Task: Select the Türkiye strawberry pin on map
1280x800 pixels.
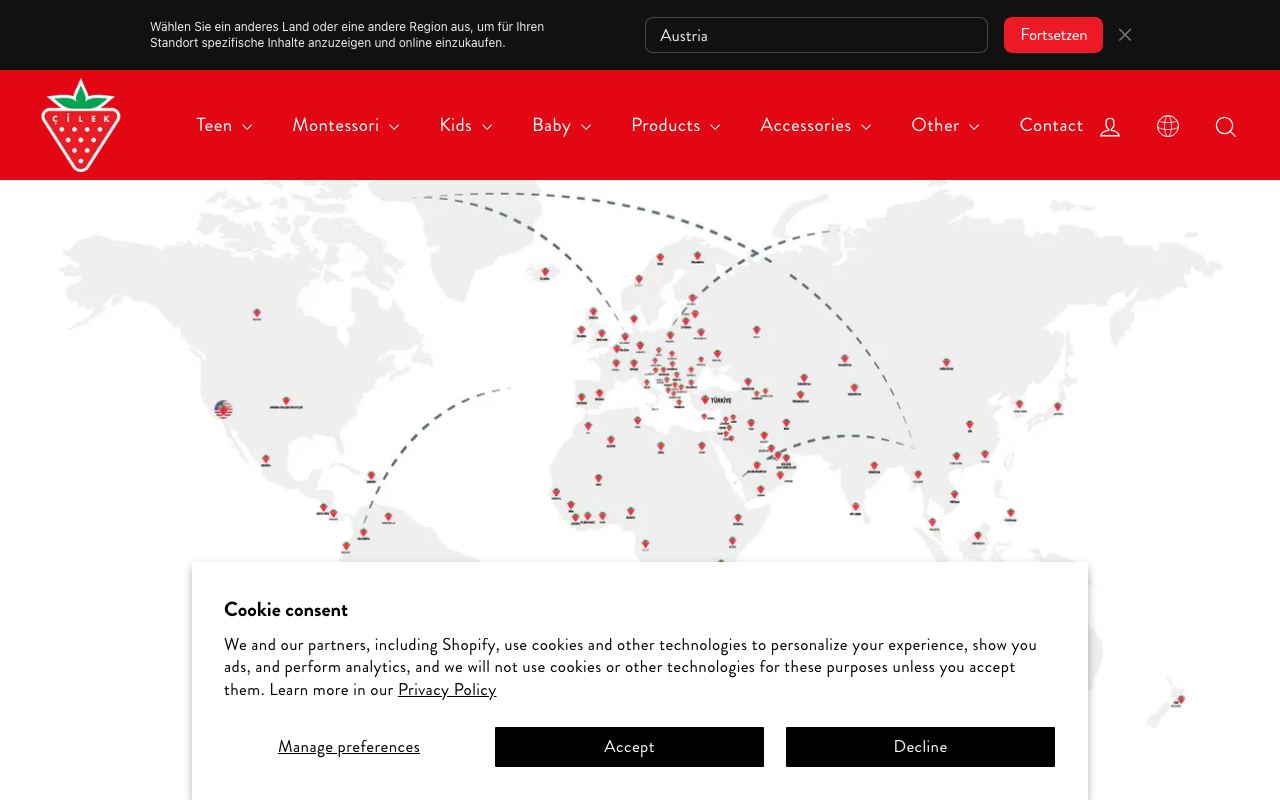Action: [705, 399]
